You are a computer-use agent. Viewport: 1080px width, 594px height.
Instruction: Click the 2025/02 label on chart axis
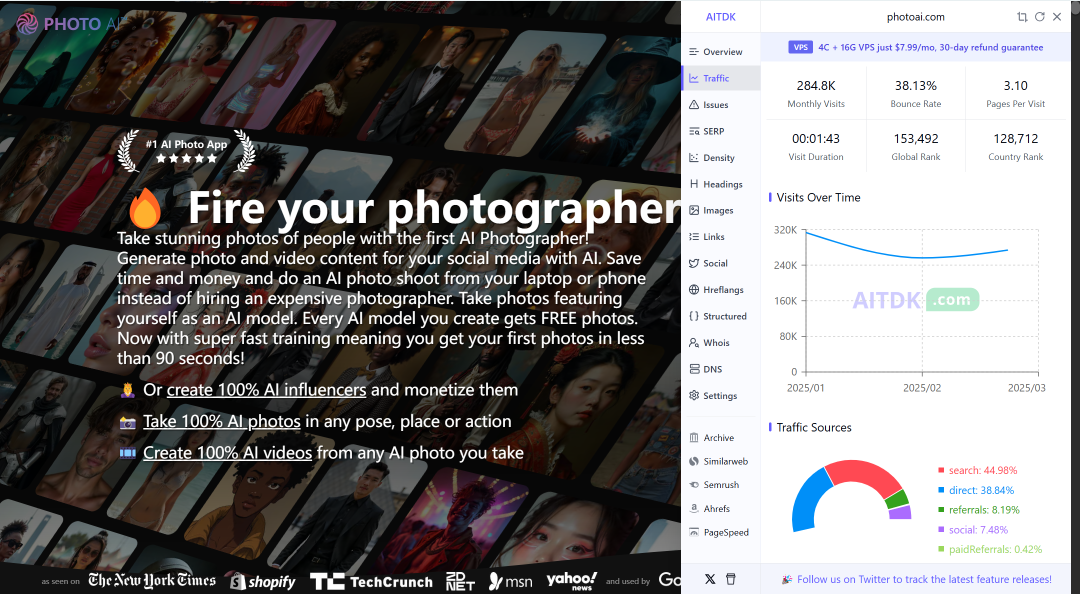[x=922, y=388]
